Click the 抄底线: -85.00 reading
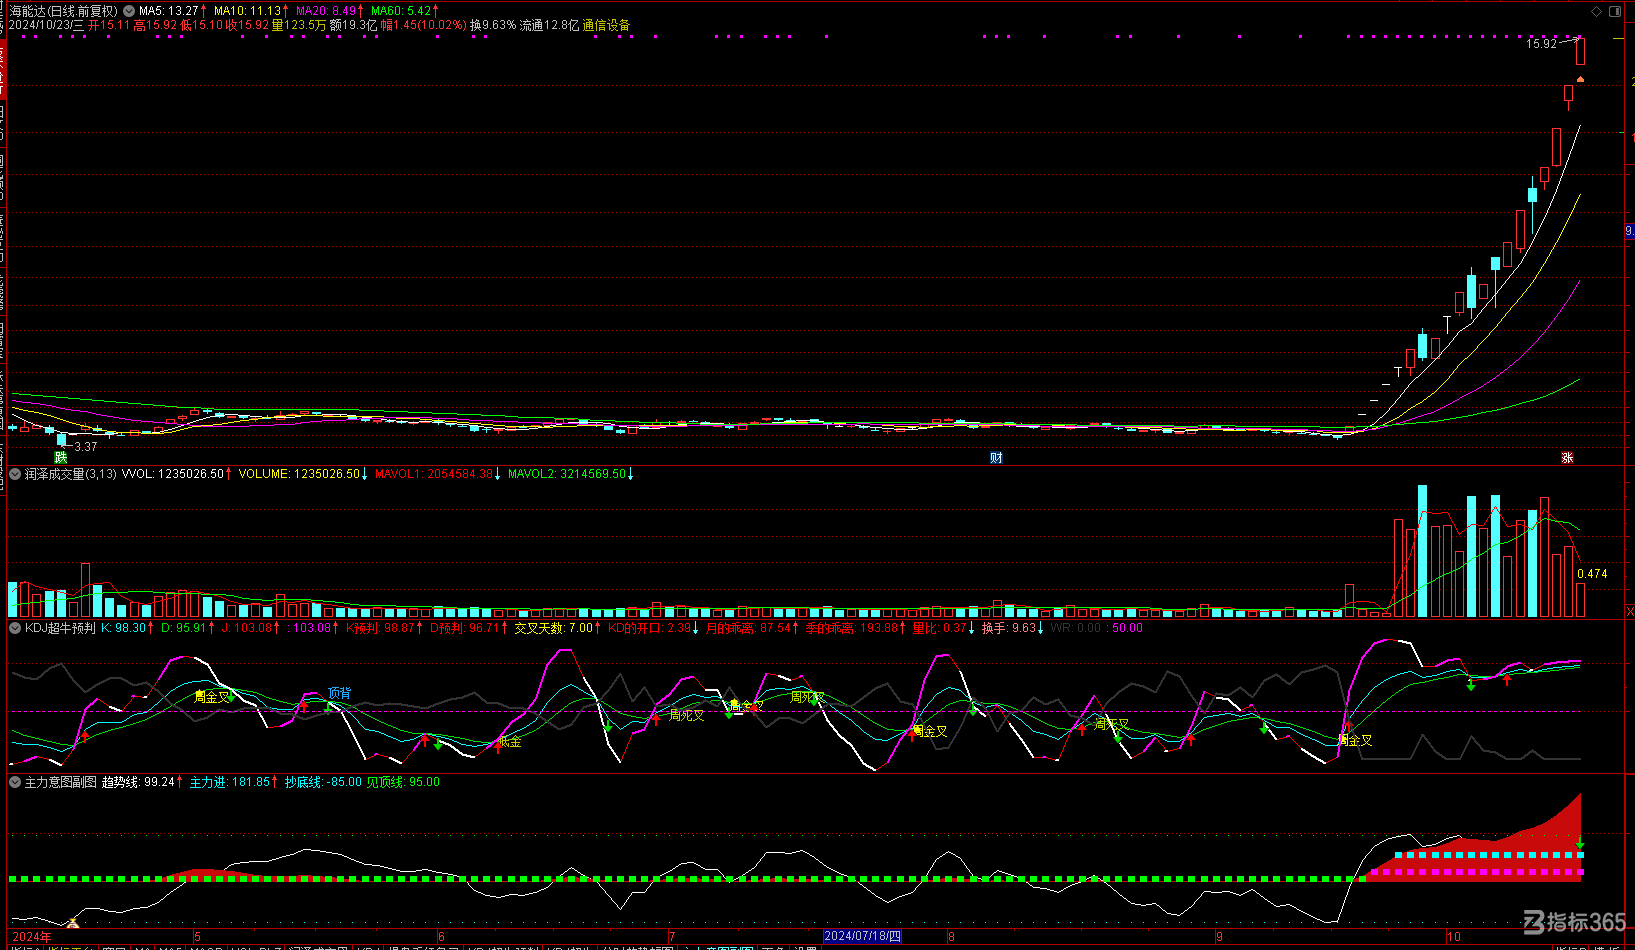The height and width of the screenshot is (950, 1635). click(x=323, y=782)
